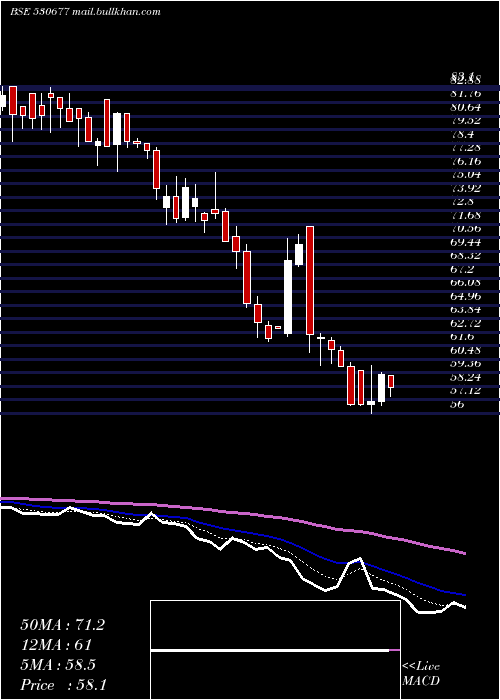Image resolution: width=500 pixels, height=700 pixels.
Task: Click the 64.96 price axis label
Action: [466, 296]
